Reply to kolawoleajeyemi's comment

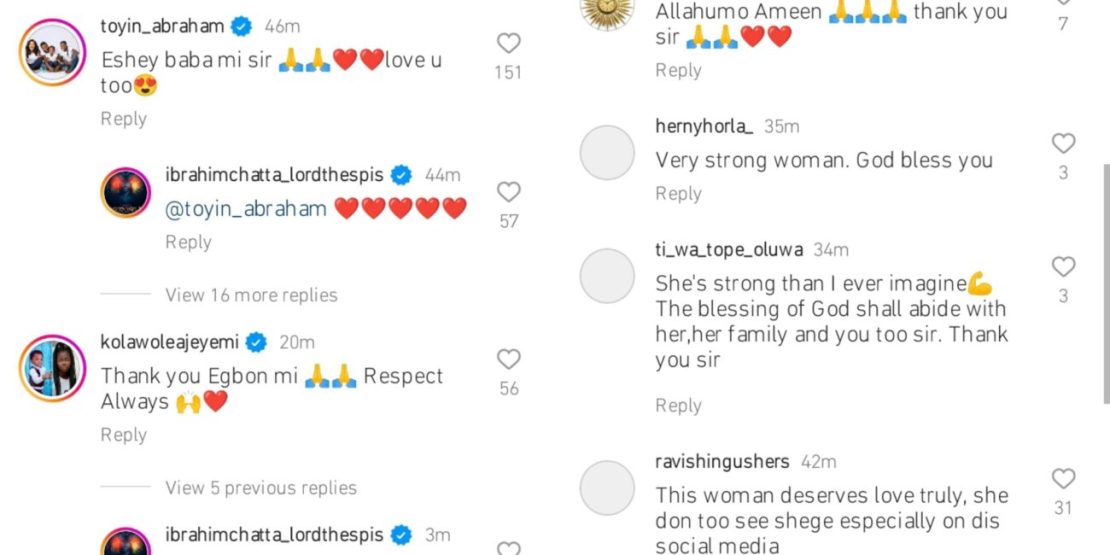[124, 435]
